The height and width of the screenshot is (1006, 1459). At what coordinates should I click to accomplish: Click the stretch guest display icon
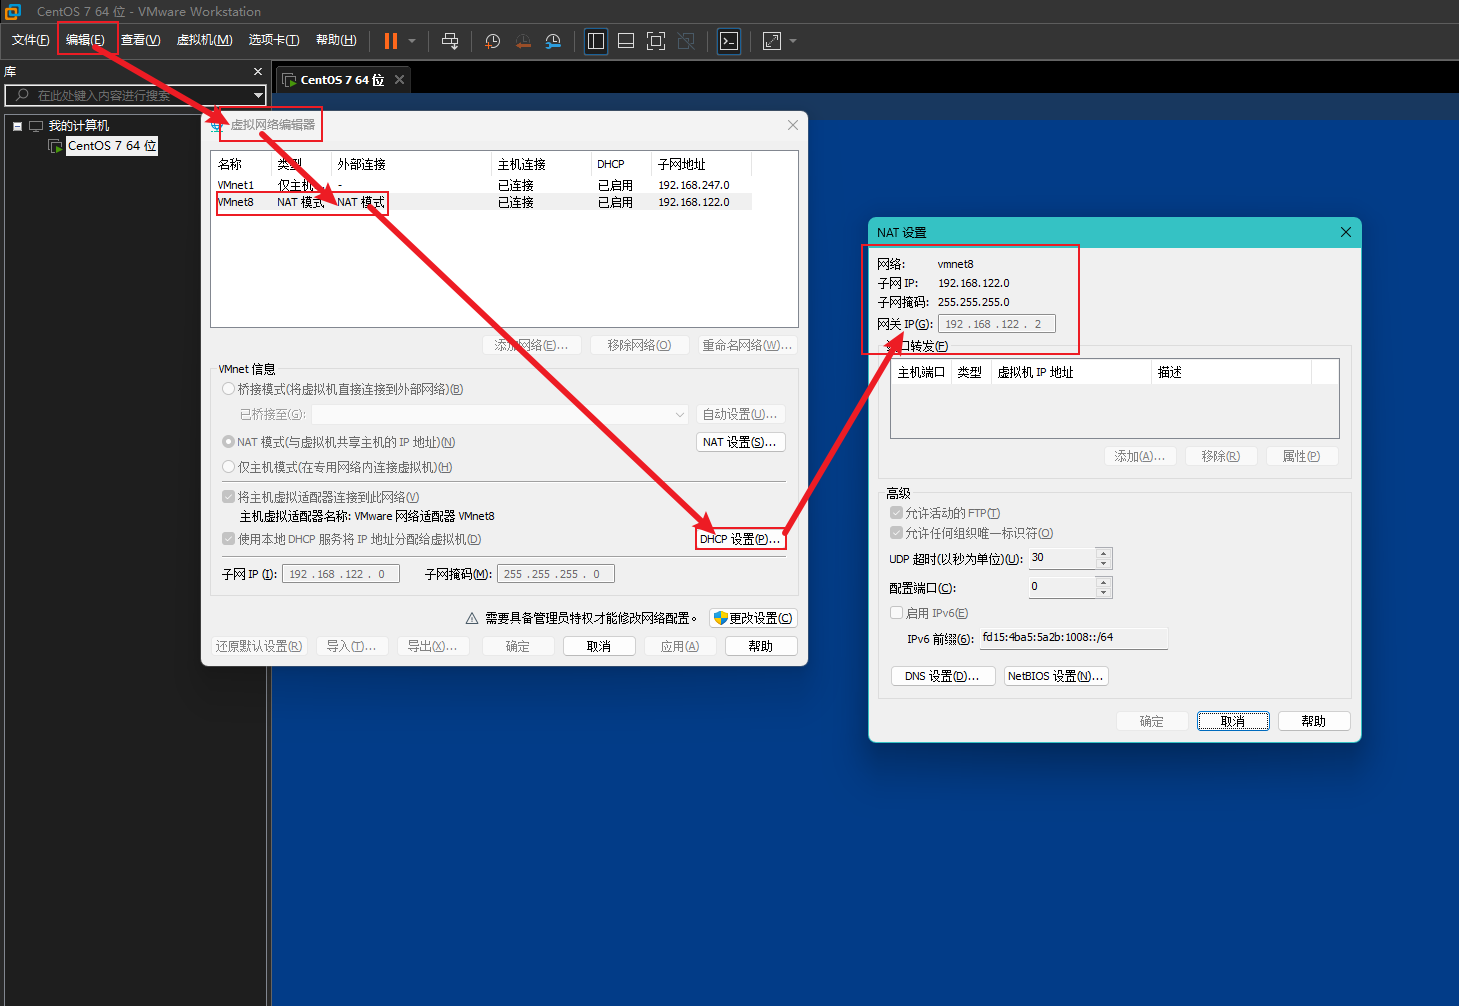click(x=772, y=41)
